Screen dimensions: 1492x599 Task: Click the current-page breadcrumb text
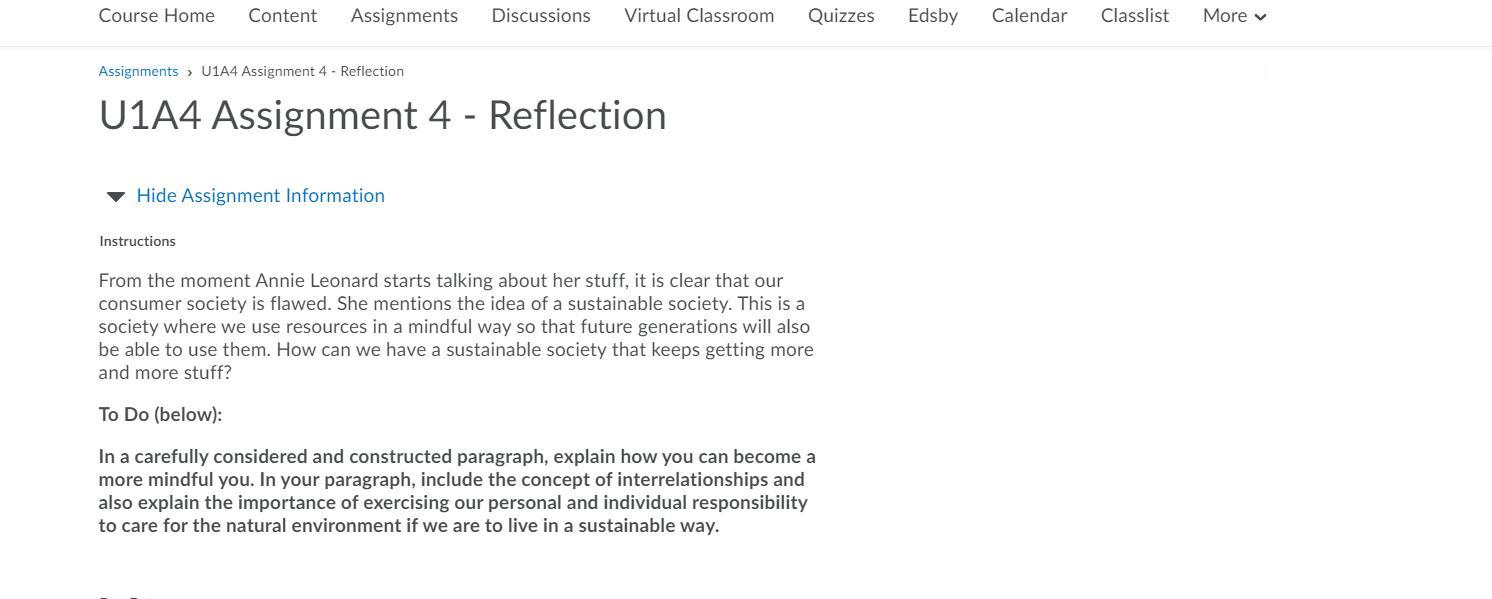pyautogui.click(x=302, y=71)
